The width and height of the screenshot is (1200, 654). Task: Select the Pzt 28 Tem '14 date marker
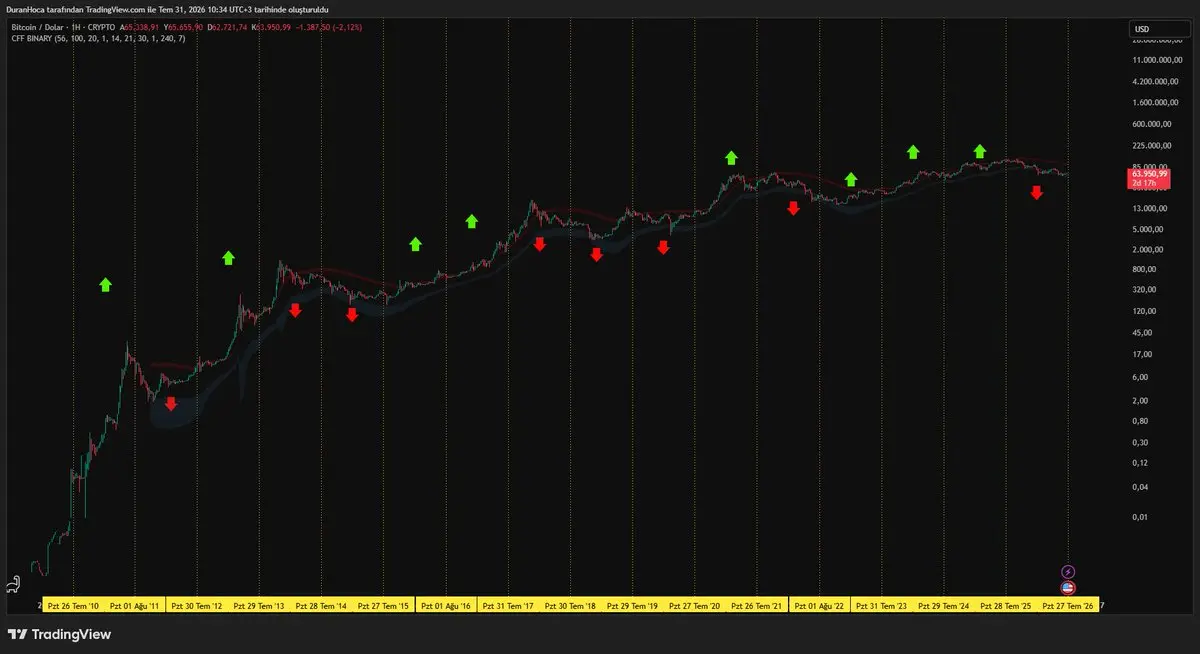coord(321,606)
